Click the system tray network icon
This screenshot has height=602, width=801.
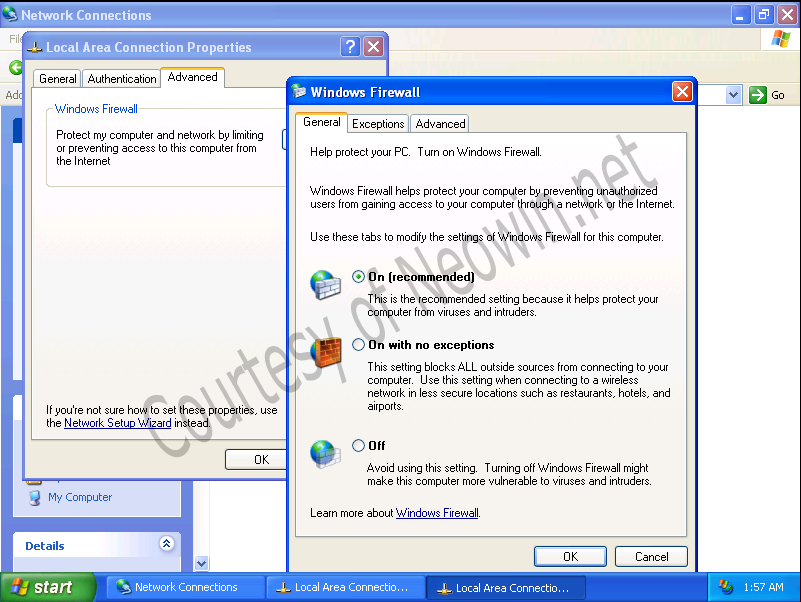(x=725, y=587)
